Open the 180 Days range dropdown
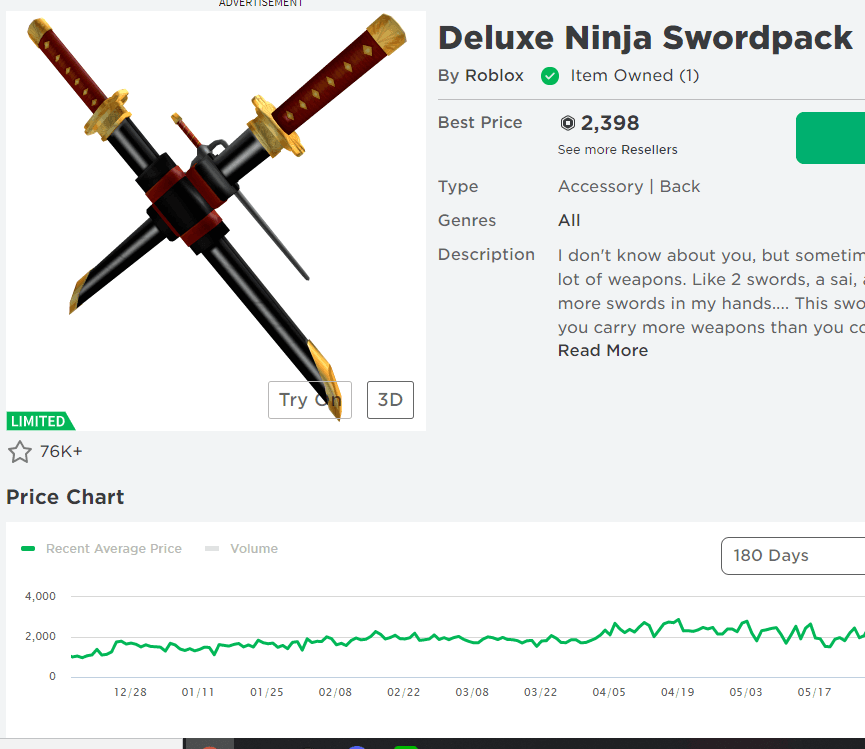 (792, 556)
